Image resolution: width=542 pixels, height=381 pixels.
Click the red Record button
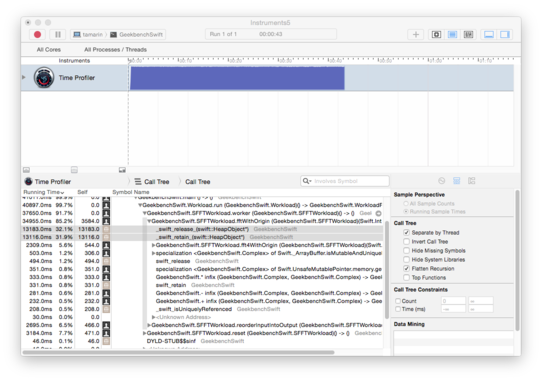click(37, 34)
